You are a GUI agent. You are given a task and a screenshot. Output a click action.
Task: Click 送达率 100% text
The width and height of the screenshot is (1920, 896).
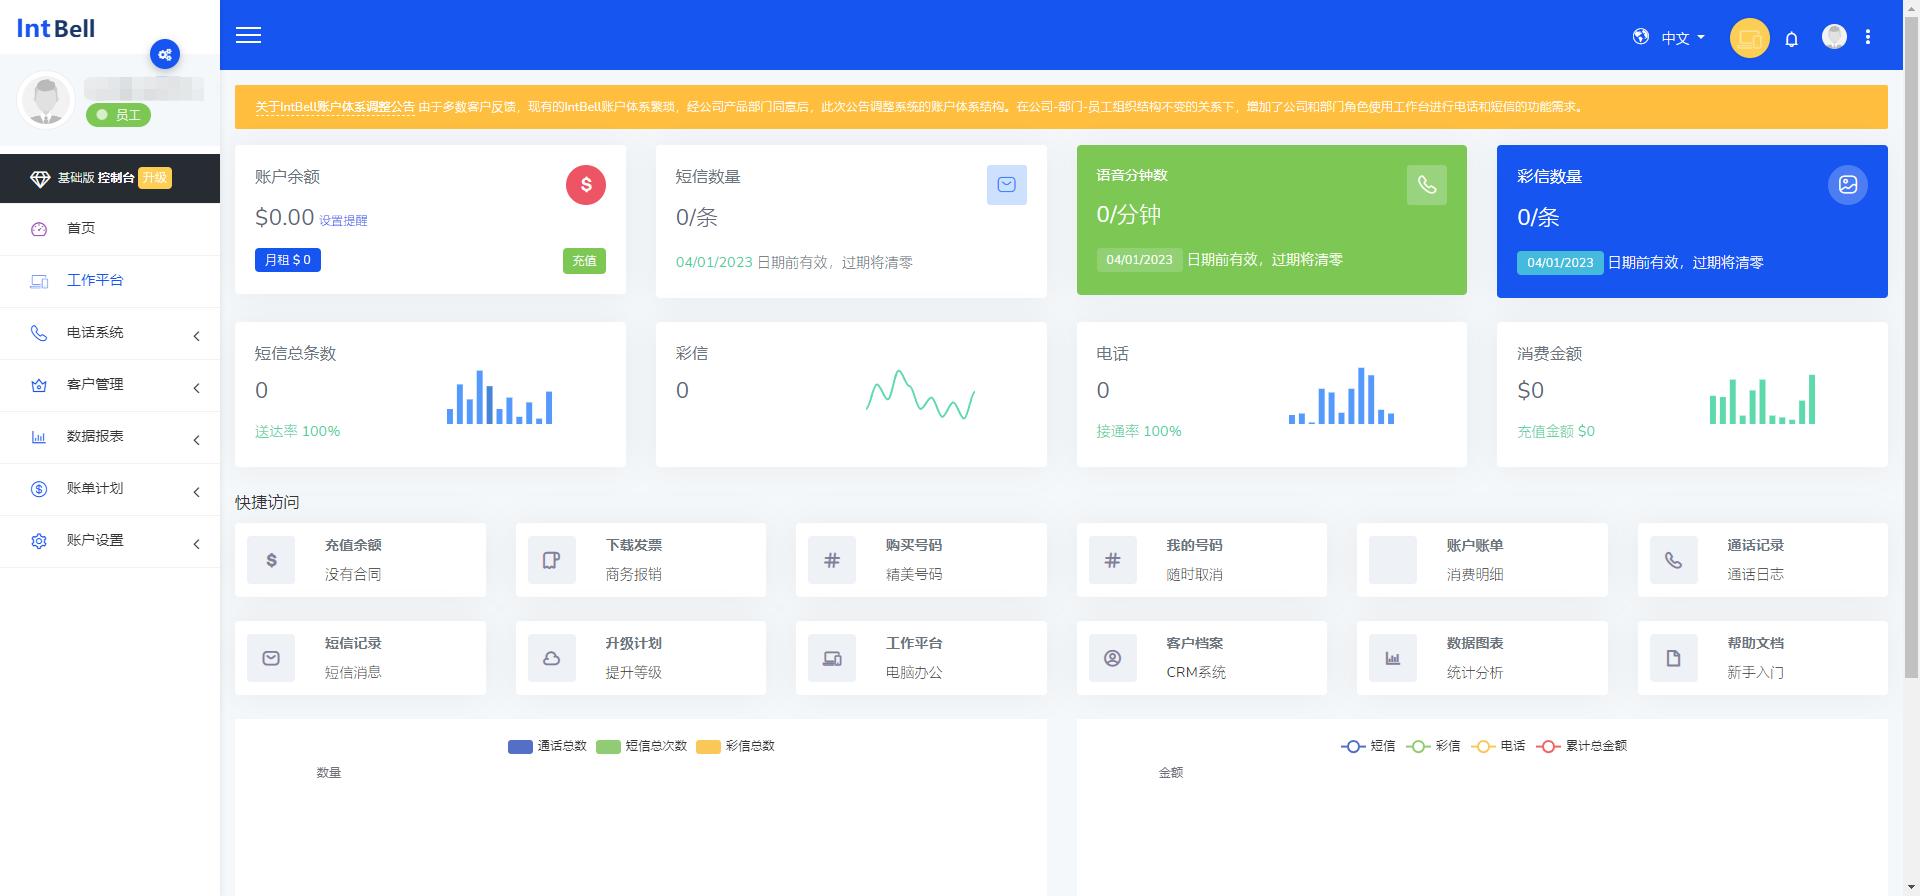click(x=297, y=431)
